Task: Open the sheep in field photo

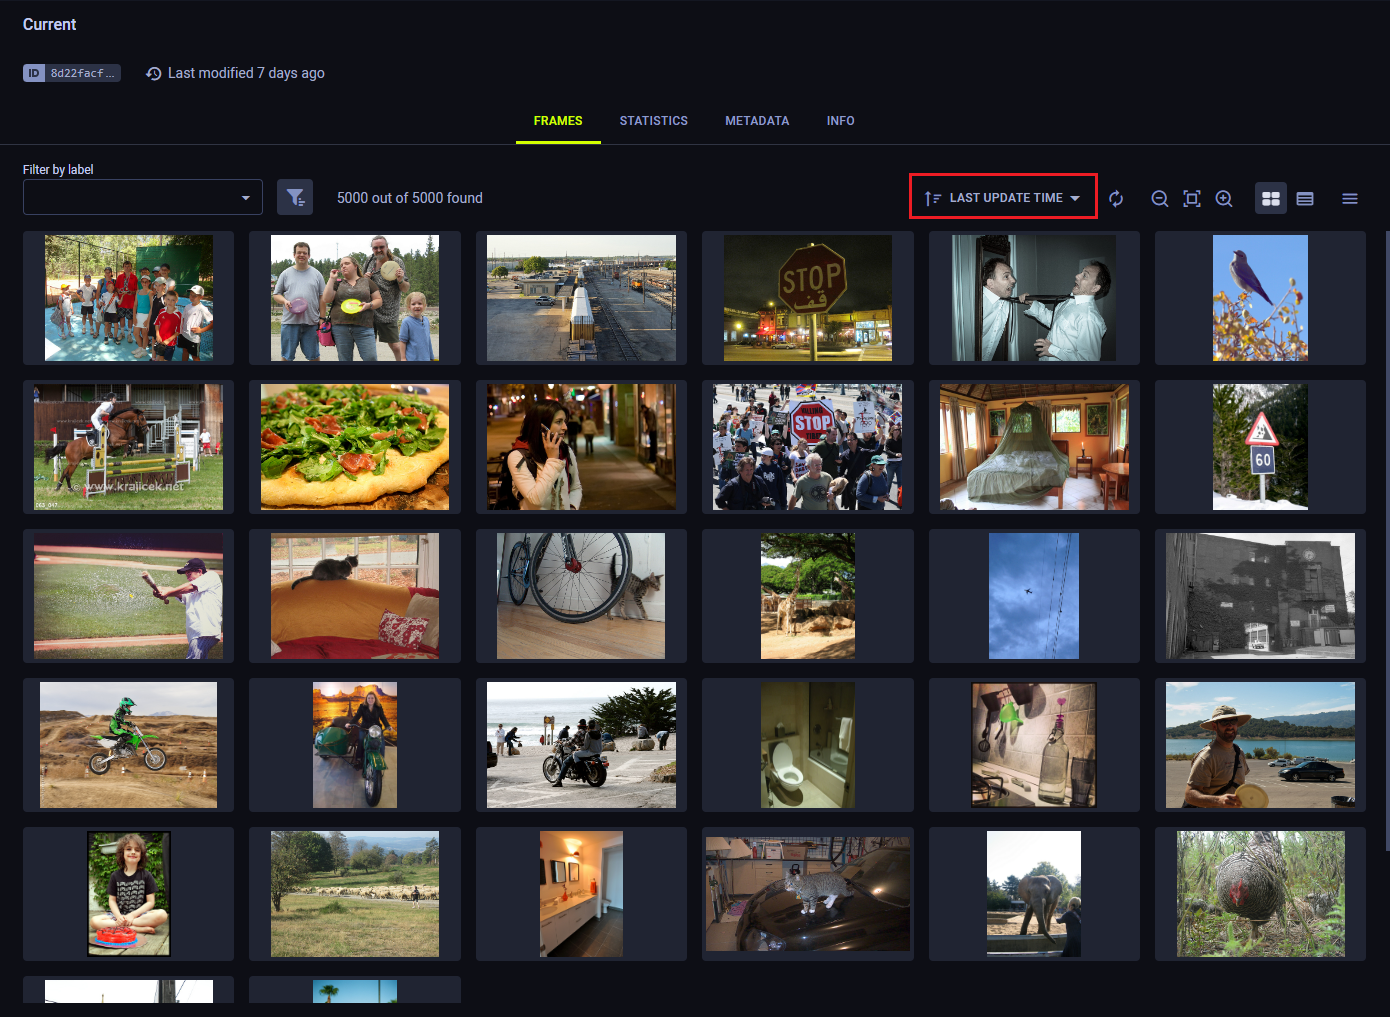Action: (355, 894)
